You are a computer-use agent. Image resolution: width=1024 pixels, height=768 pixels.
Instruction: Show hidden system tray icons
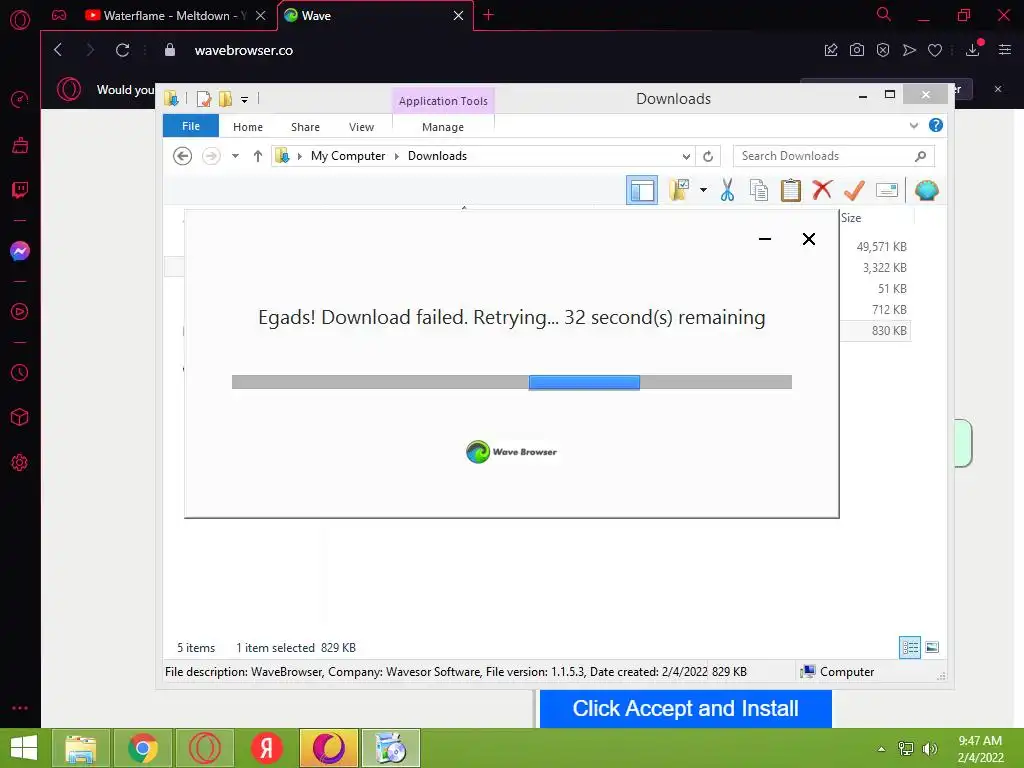pyautogui.click(x=882, y=748)
